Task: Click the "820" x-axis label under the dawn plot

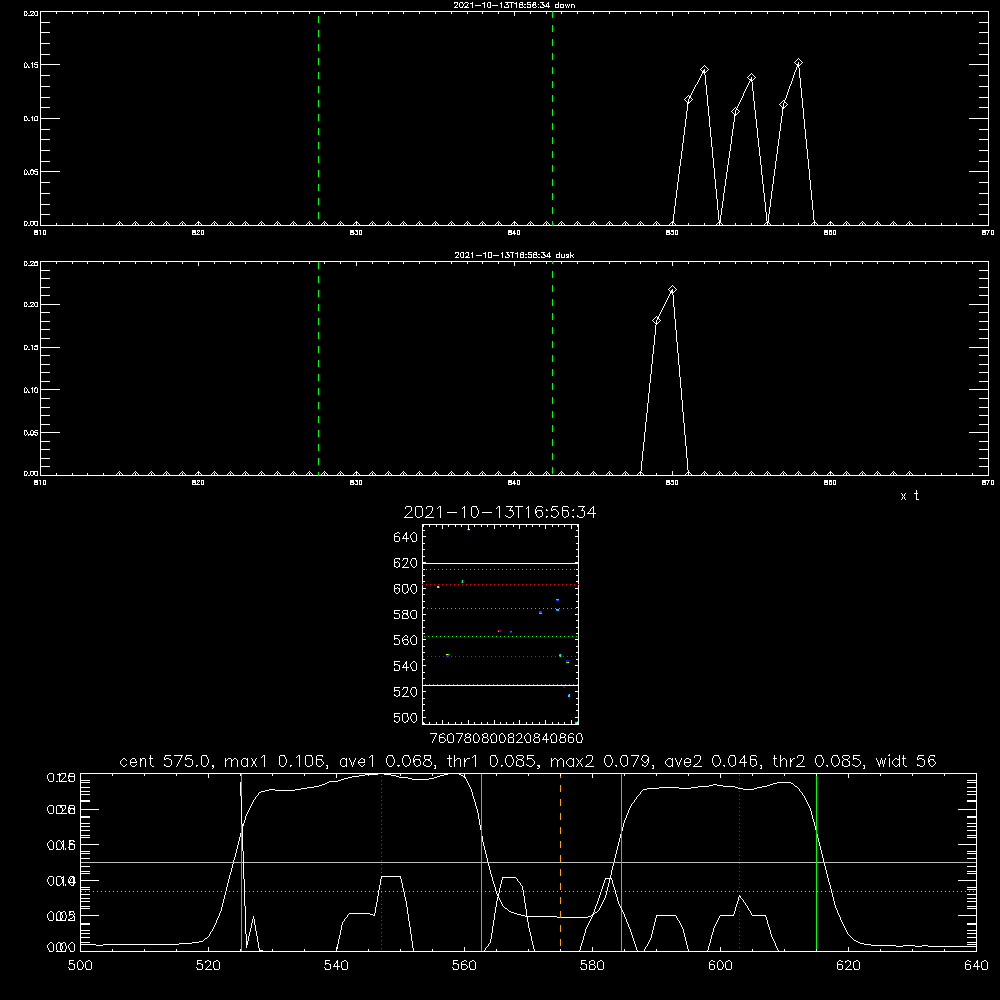Action: tap(198, 233)
